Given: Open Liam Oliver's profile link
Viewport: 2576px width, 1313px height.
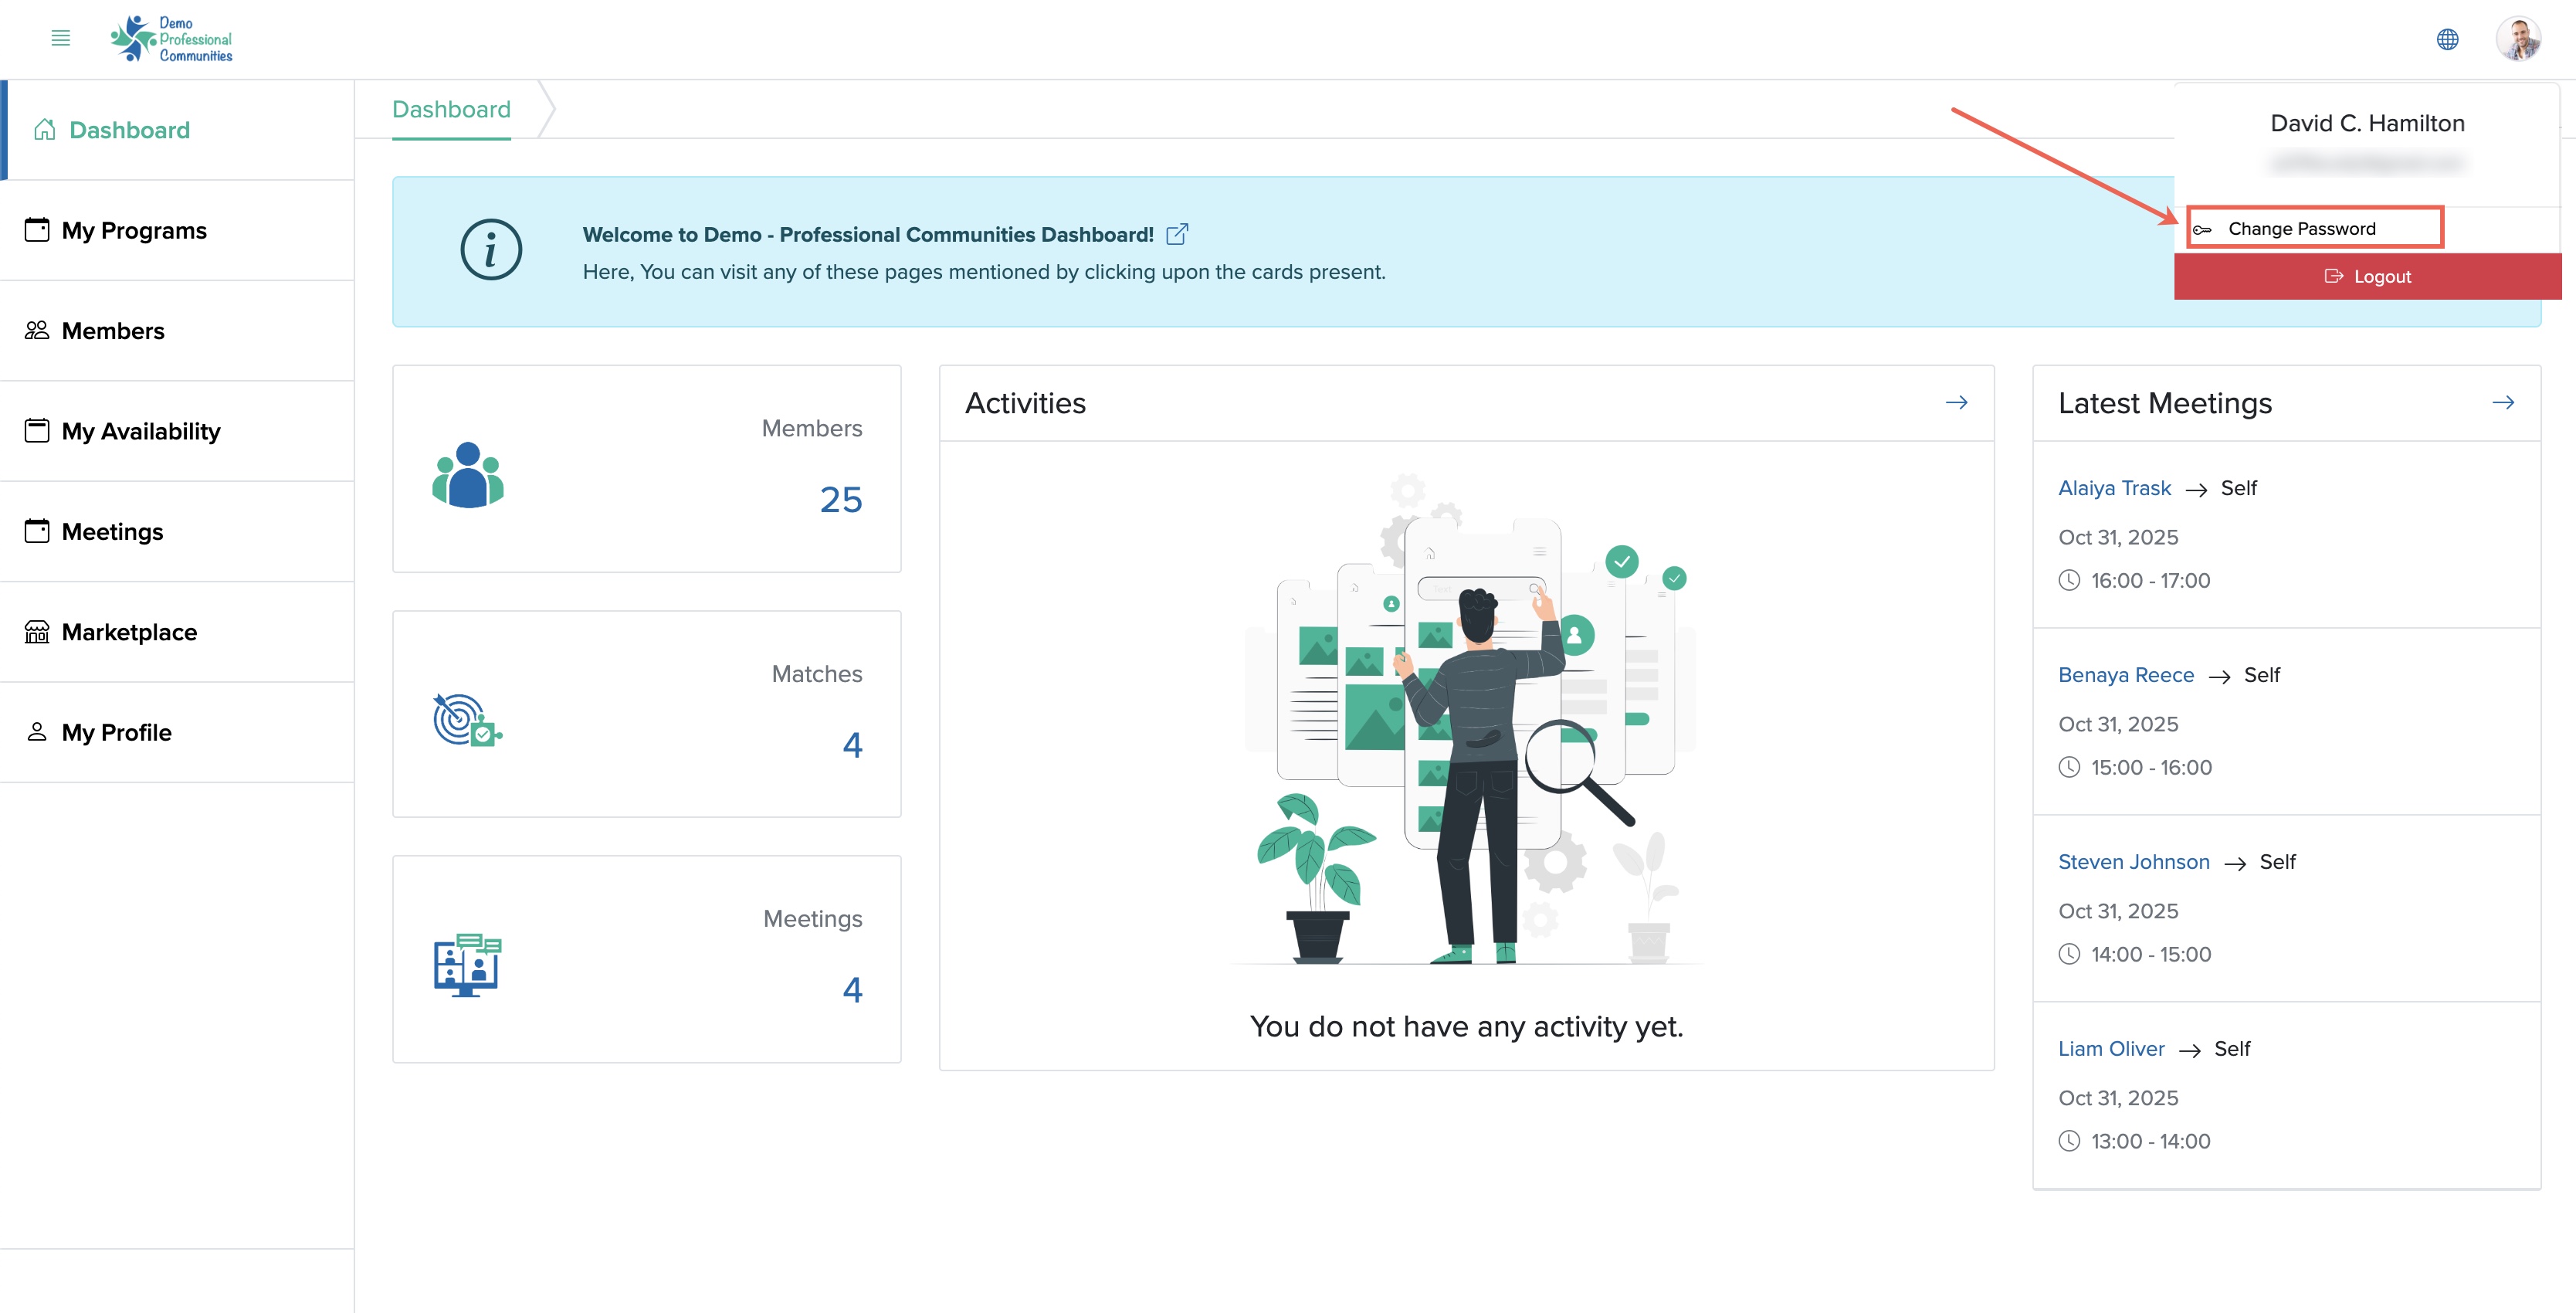Looking at the screenshot, I should 2111,1049.
